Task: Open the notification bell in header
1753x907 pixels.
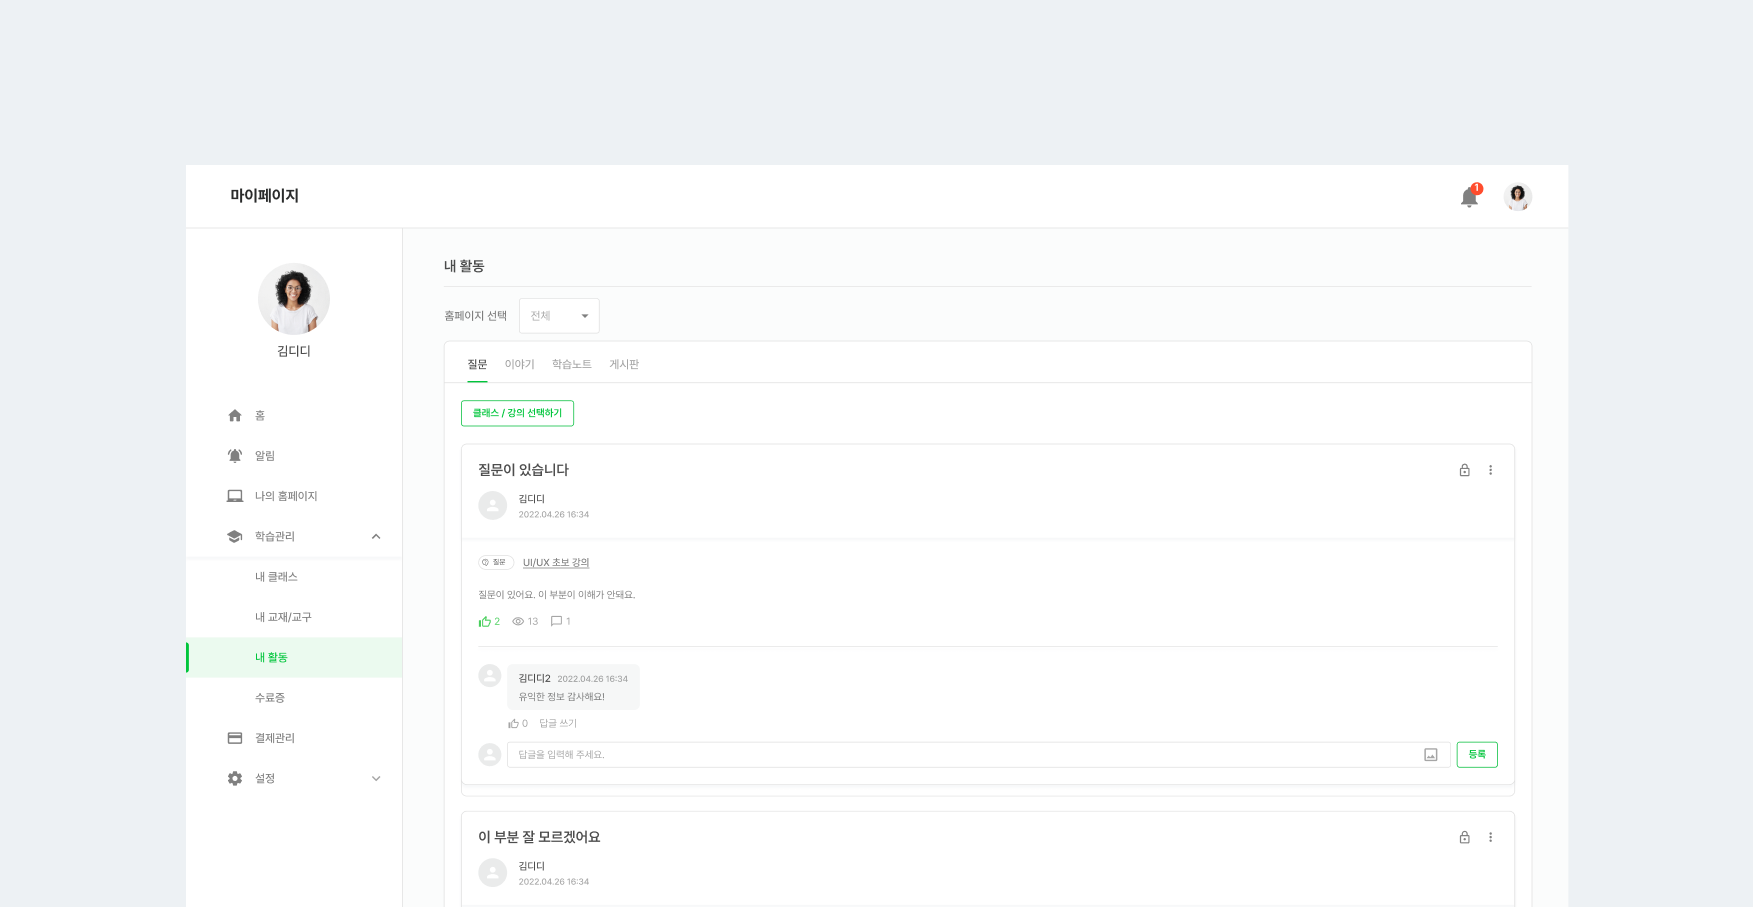Action: point(1468,197)
